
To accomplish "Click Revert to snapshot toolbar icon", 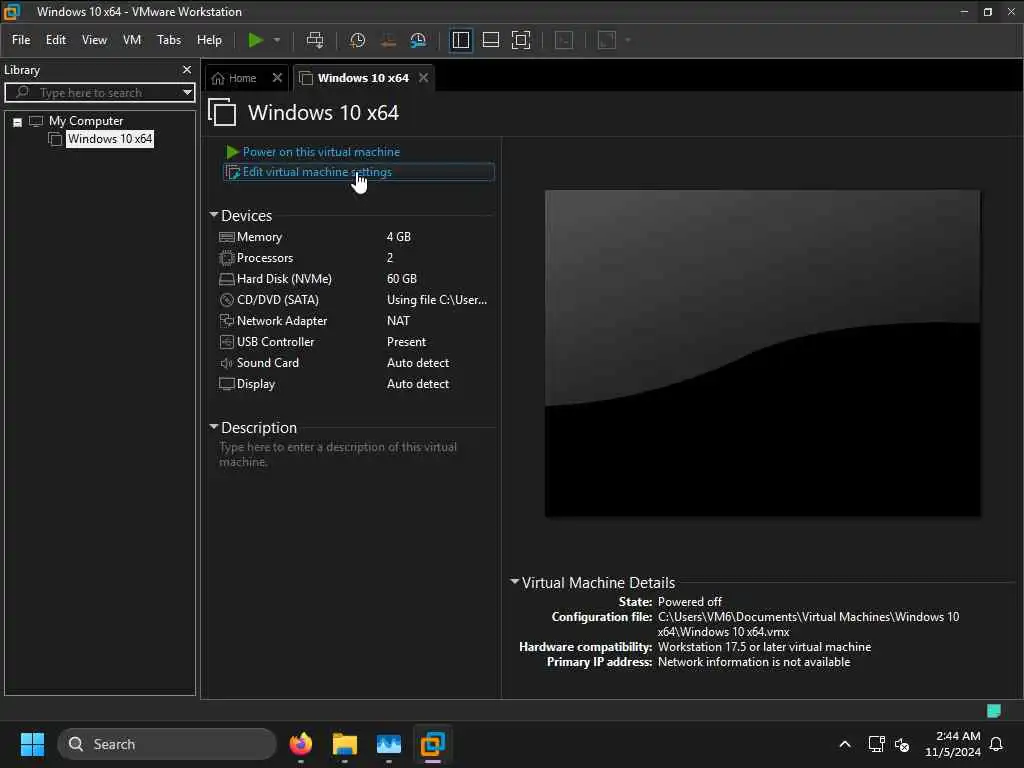I will point(388,40).
